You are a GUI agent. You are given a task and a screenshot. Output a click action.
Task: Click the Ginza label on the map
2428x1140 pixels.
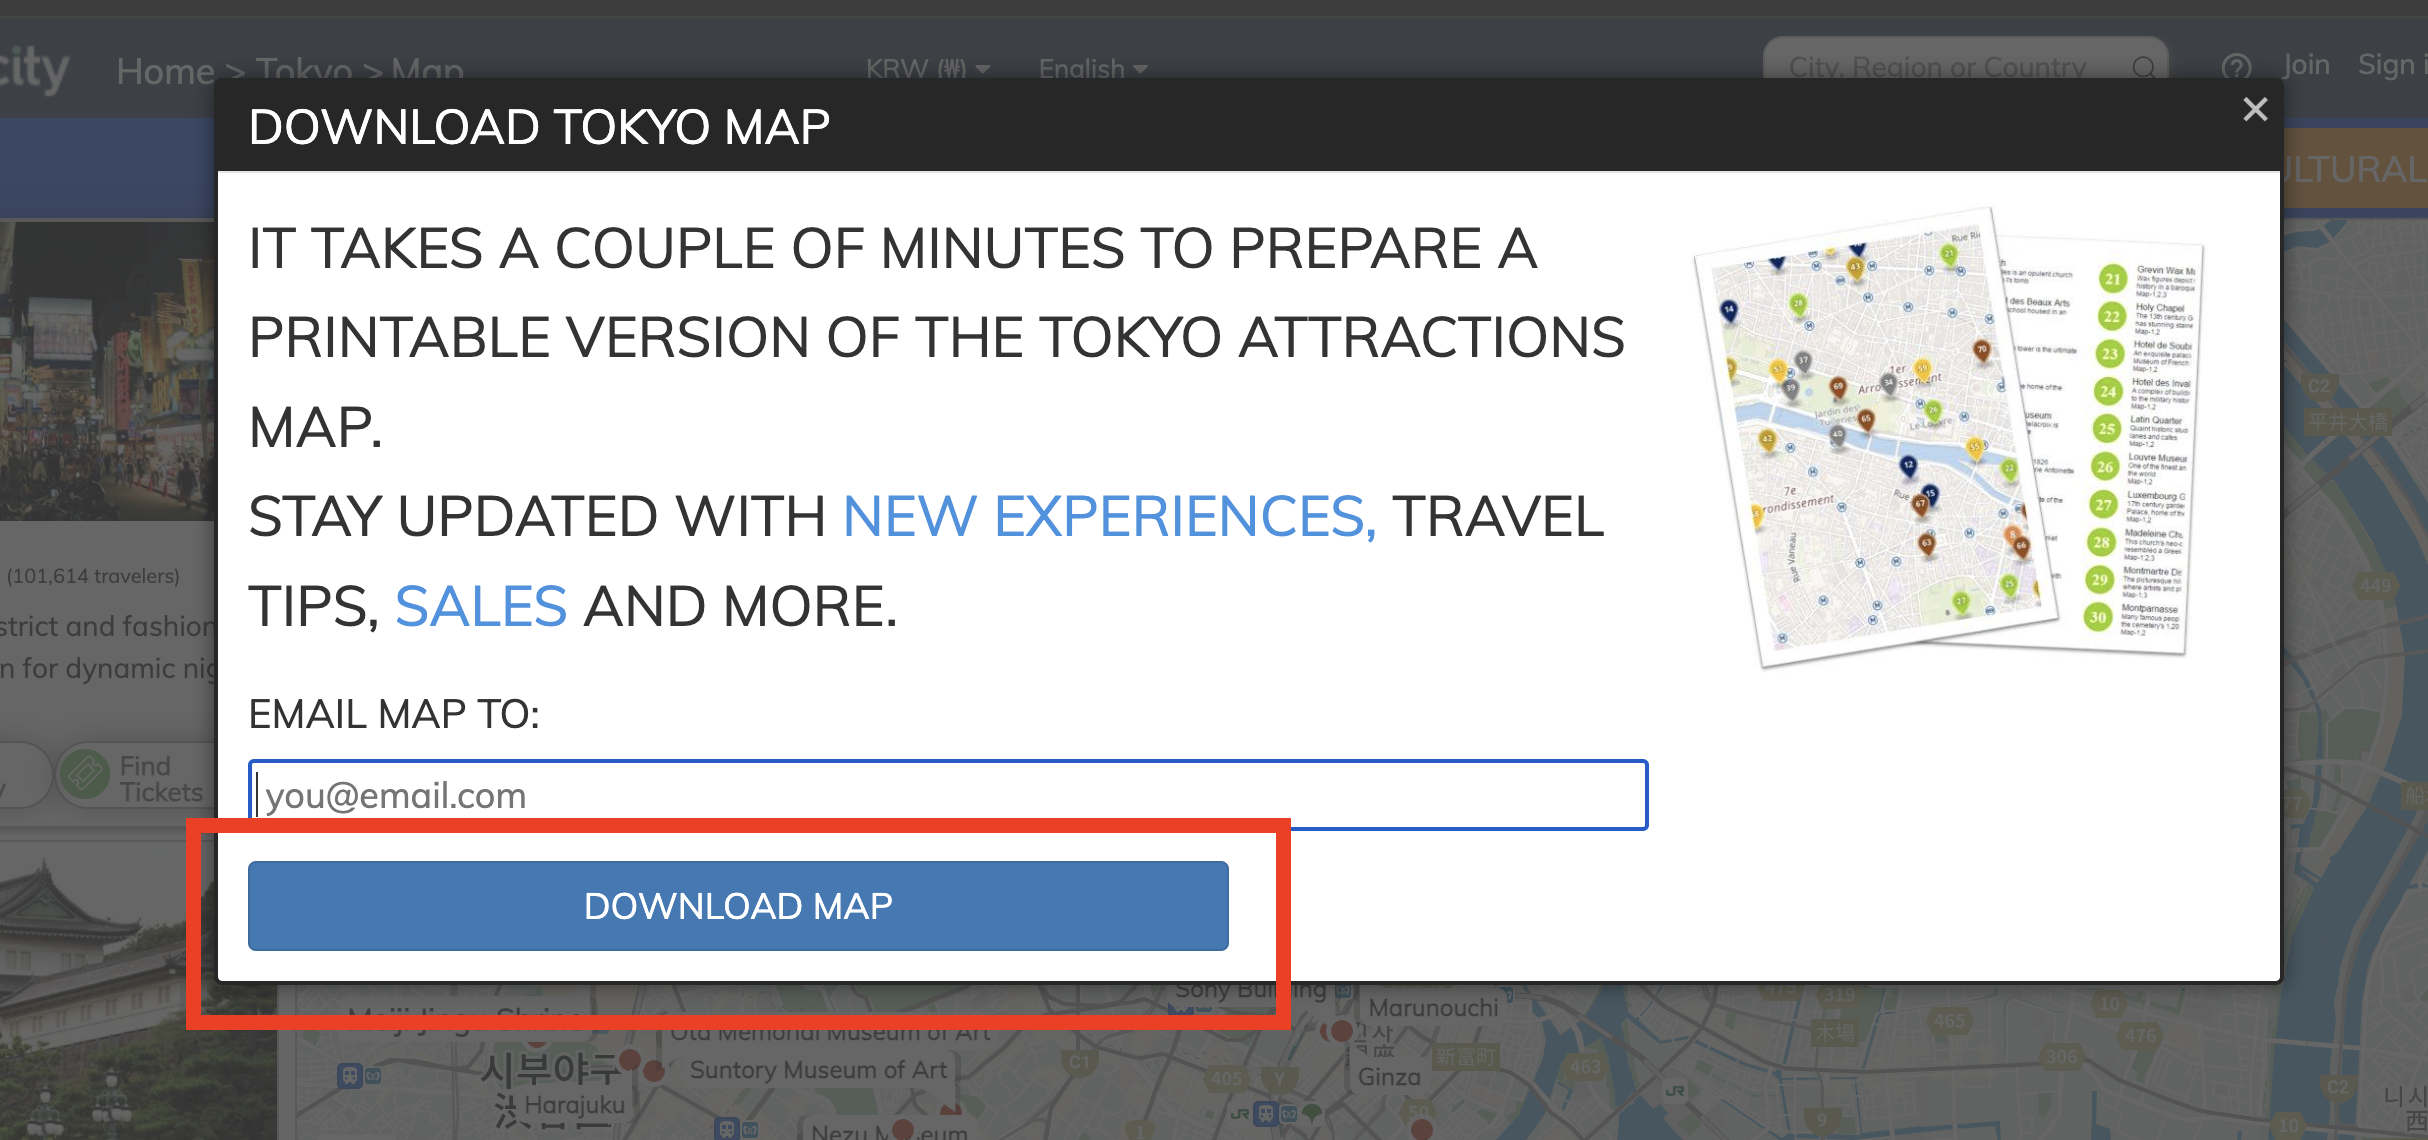1389,1077
